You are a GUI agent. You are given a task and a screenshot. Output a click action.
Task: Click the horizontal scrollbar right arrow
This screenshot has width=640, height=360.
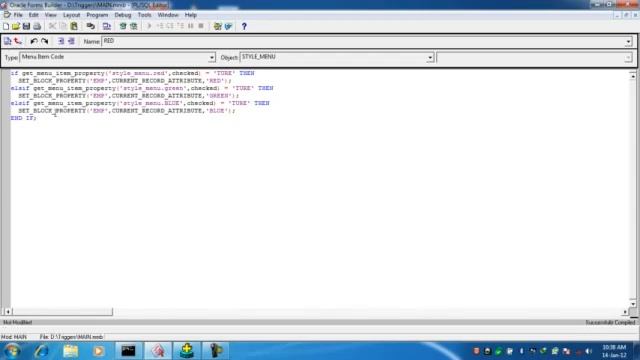point(625,312)
